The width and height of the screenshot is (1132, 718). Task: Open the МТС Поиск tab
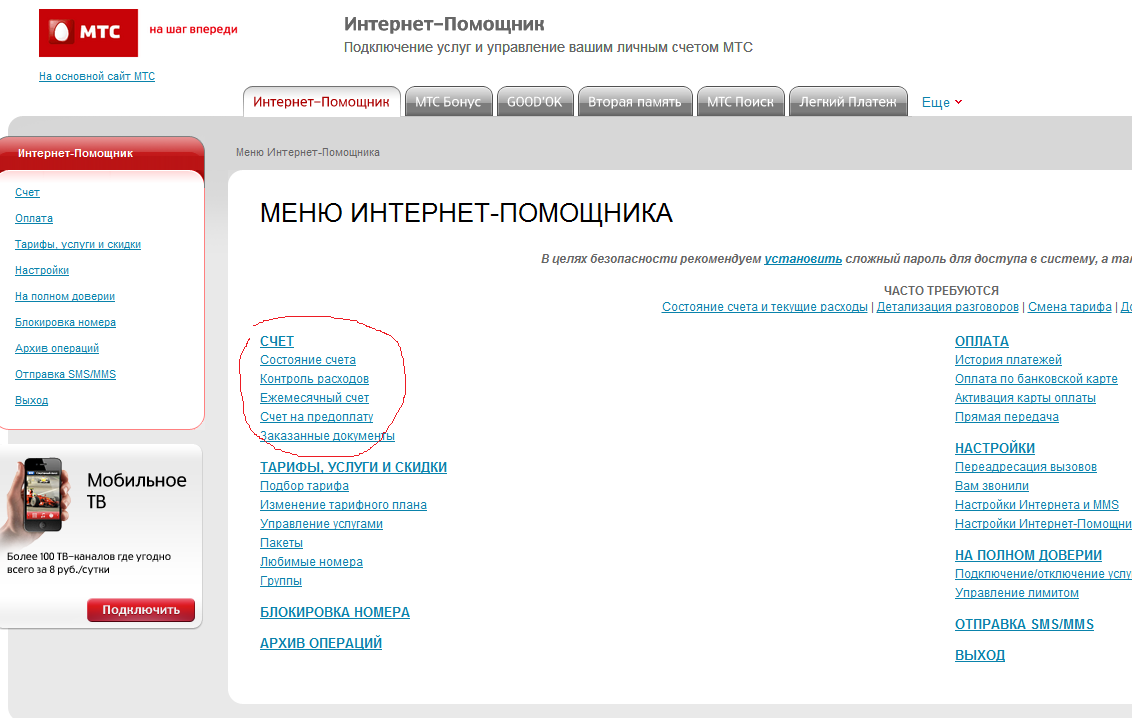(740, 102)
